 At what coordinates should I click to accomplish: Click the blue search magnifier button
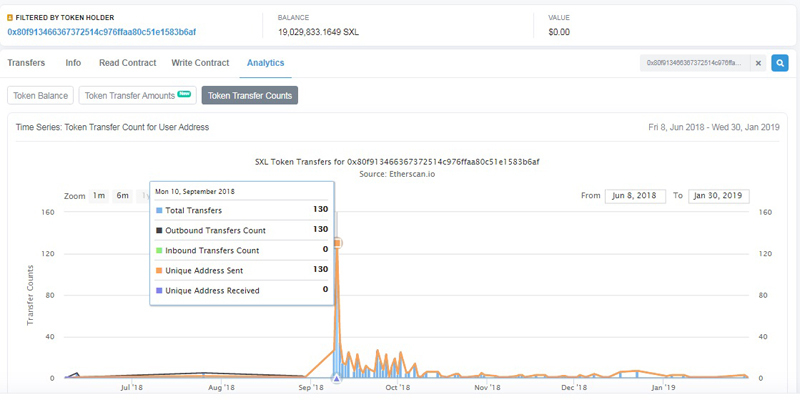click(780, 63)
